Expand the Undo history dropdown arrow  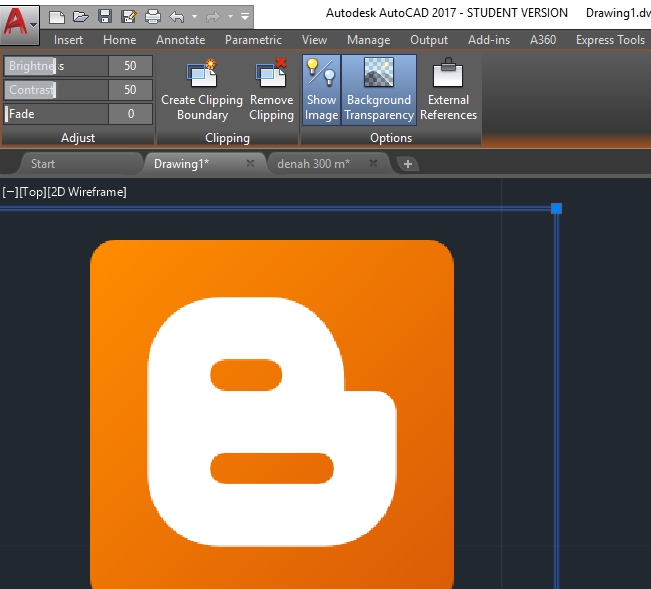[x=192, y=16]
